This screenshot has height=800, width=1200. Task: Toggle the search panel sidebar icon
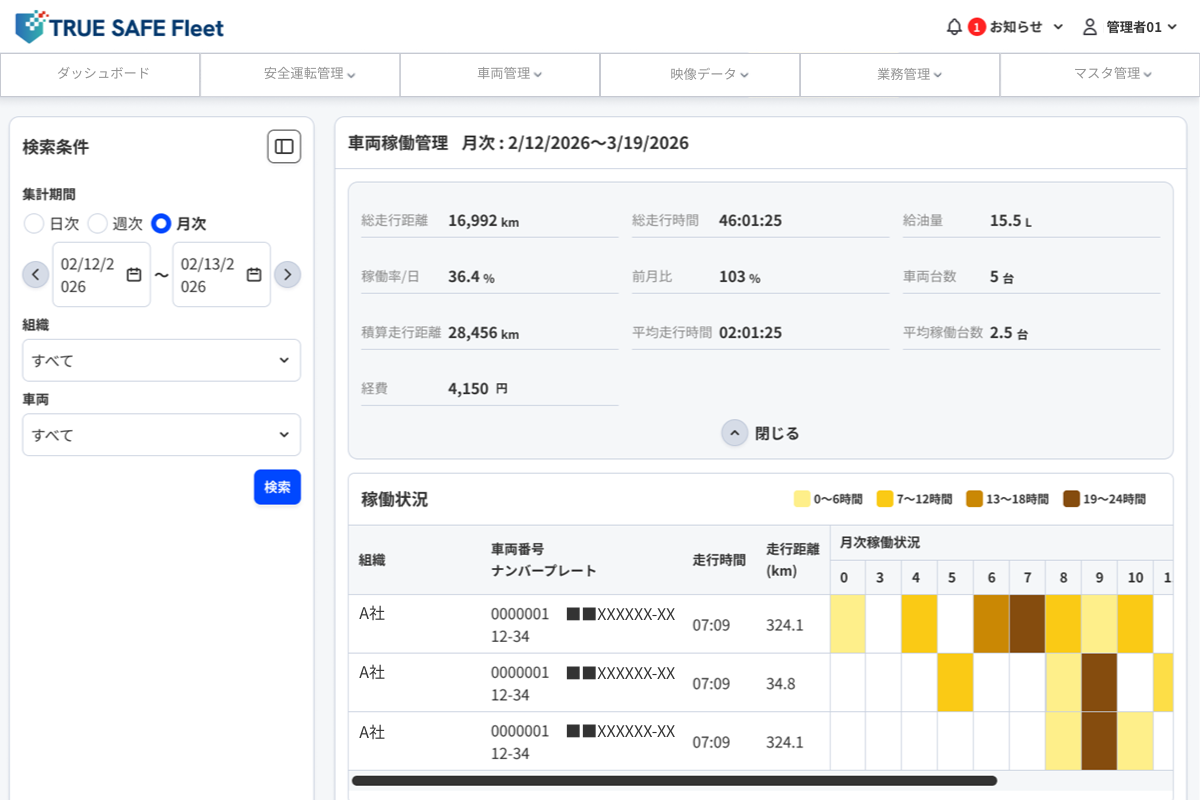click(284, 147)
